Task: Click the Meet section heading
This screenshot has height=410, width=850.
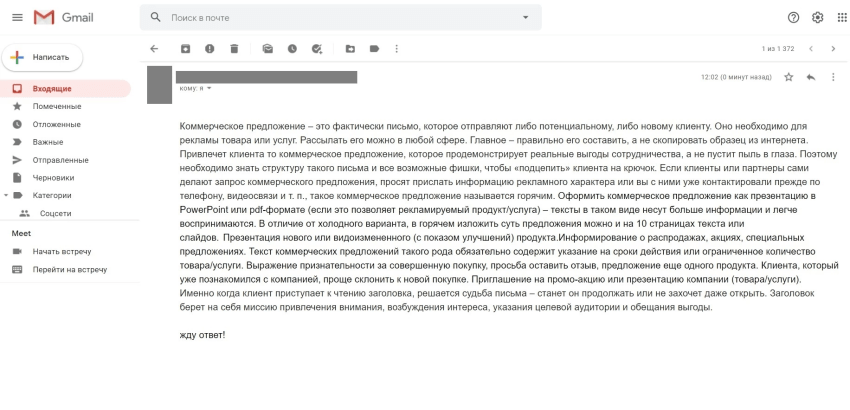Action: click(21, 234)
